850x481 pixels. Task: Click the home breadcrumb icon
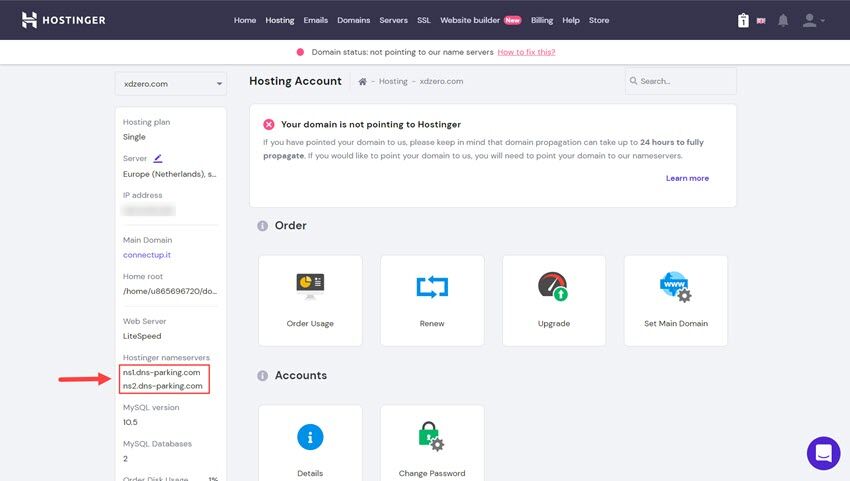[x=363, y=81]
